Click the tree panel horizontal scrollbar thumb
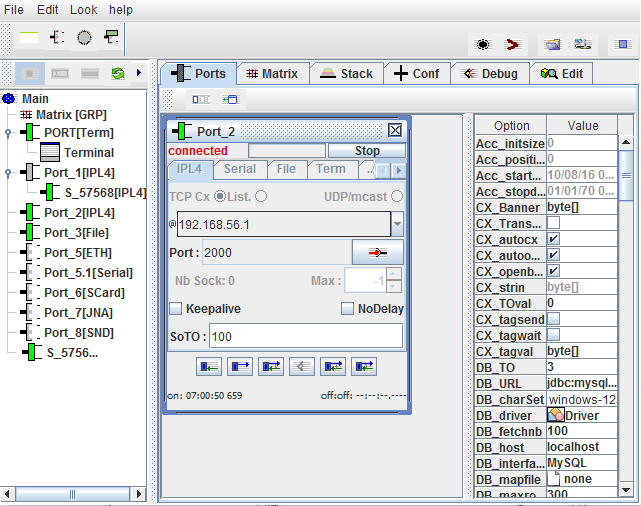641x506 pixels. click(x=73, y=495)
